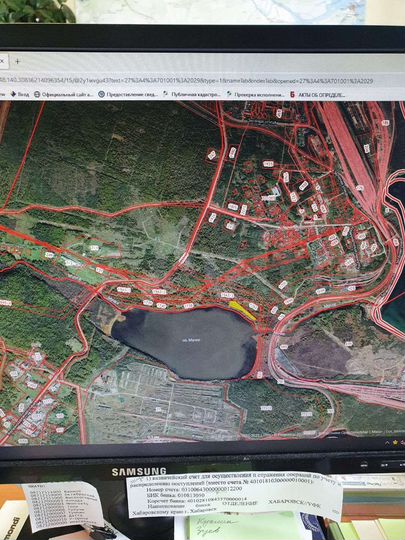The width and height of the screenshot is (405, 540).
Task: Show hidden system tray icons chevron
Action: (x=386, y=442)
